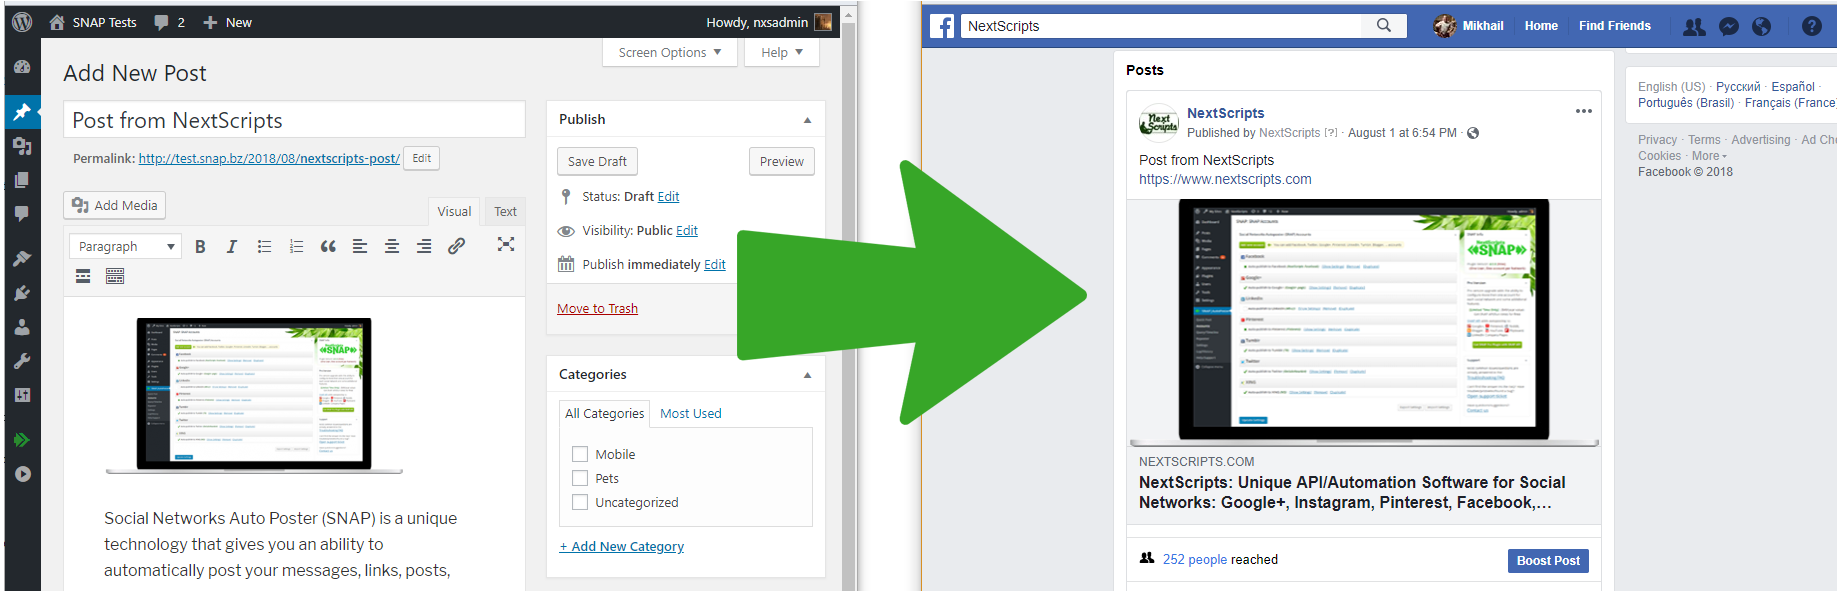Click the laptop image in the editor
Viewport: 1842px width, 595px height.
[254, 396]
